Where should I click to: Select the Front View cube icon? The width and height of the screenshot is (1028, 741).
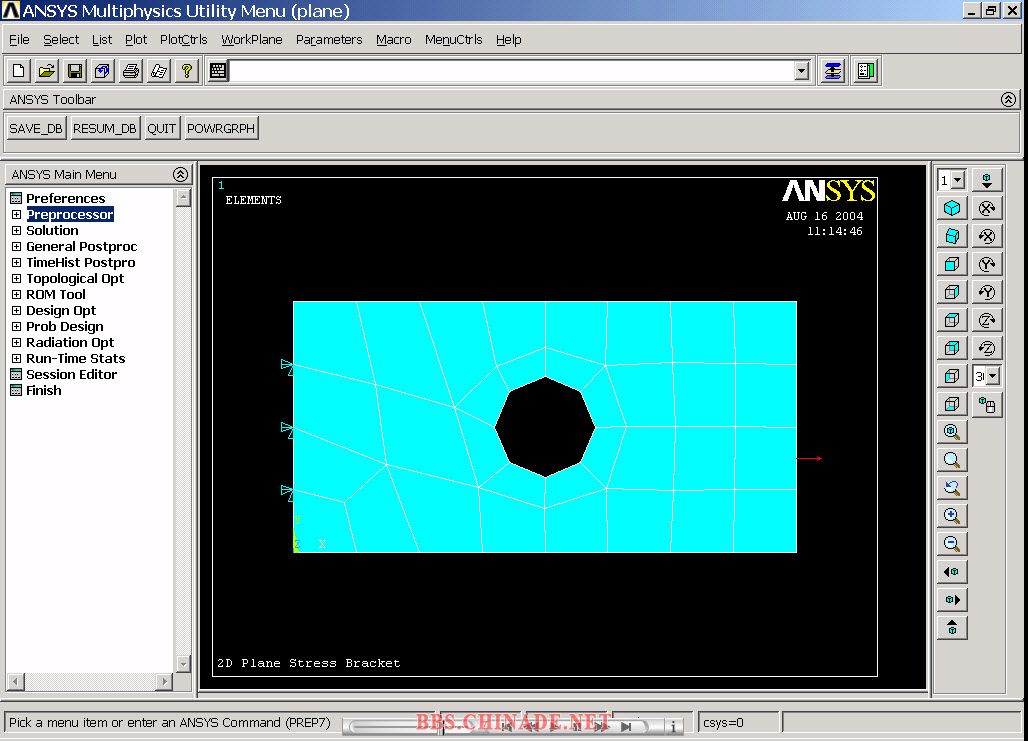tap(952, 264)
